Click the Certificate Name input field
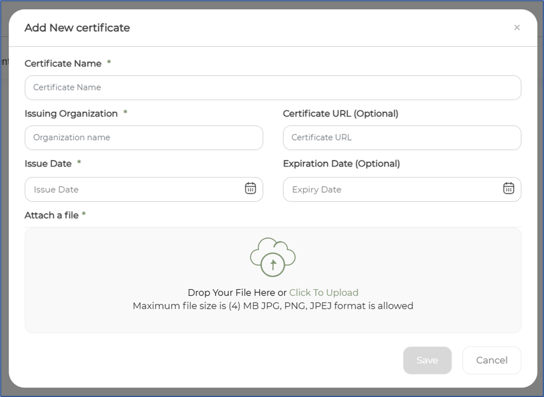544x397 pixels. (x=273, y=87)
